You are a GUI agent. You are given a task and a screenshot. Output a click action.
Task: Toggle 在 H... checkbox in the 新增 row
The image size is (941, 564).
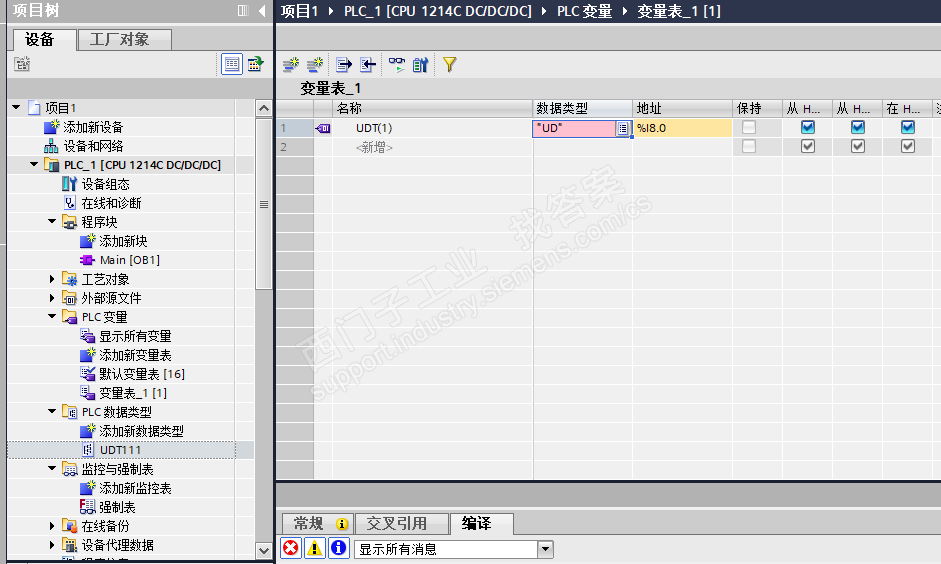pos(907,146)
